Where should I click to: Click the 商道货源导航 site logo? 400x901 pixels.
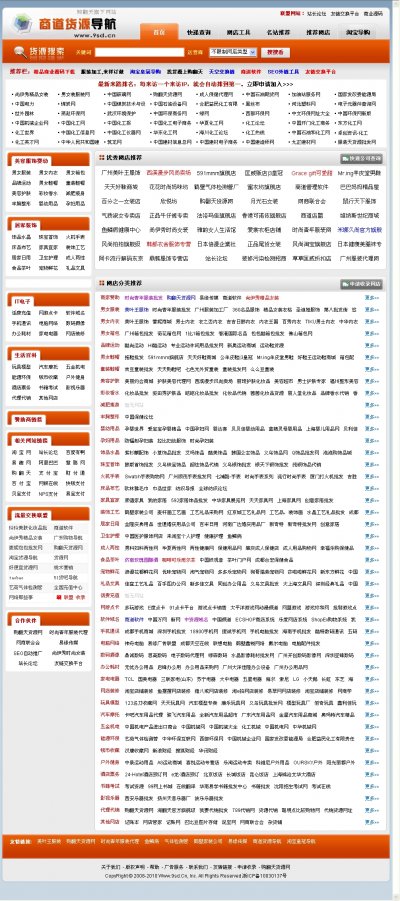coord(64,25)
